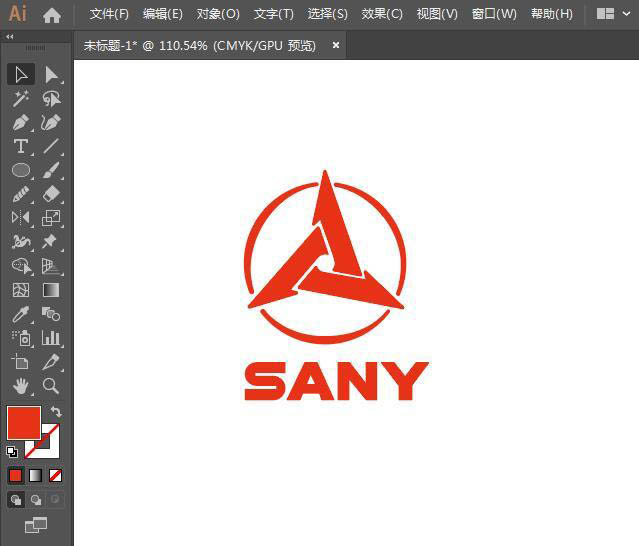Viewport: 639px width, 546px height.
Task: Activate the Puppet Warp pin tool
Action: (51, 242)
